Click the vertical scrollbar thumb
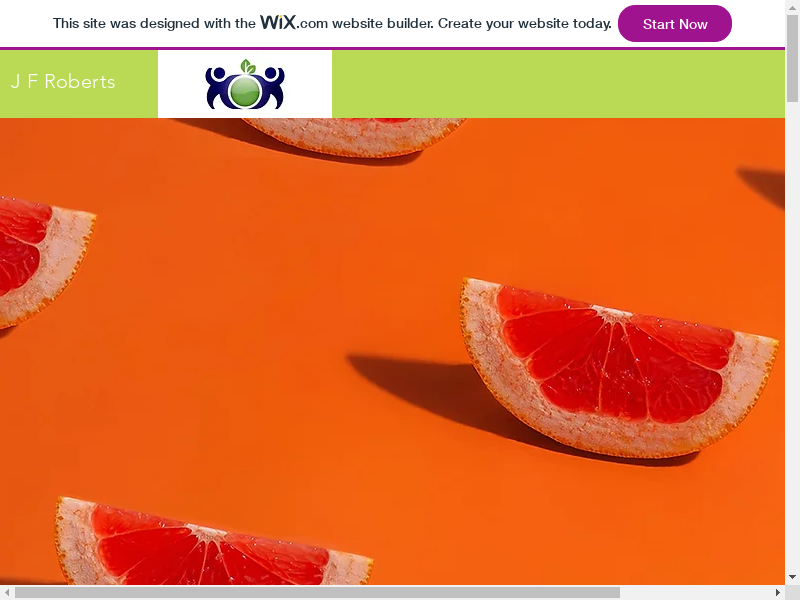Image resolution: width=800 pixels, height=600 pixels. (x=792, y=59)
